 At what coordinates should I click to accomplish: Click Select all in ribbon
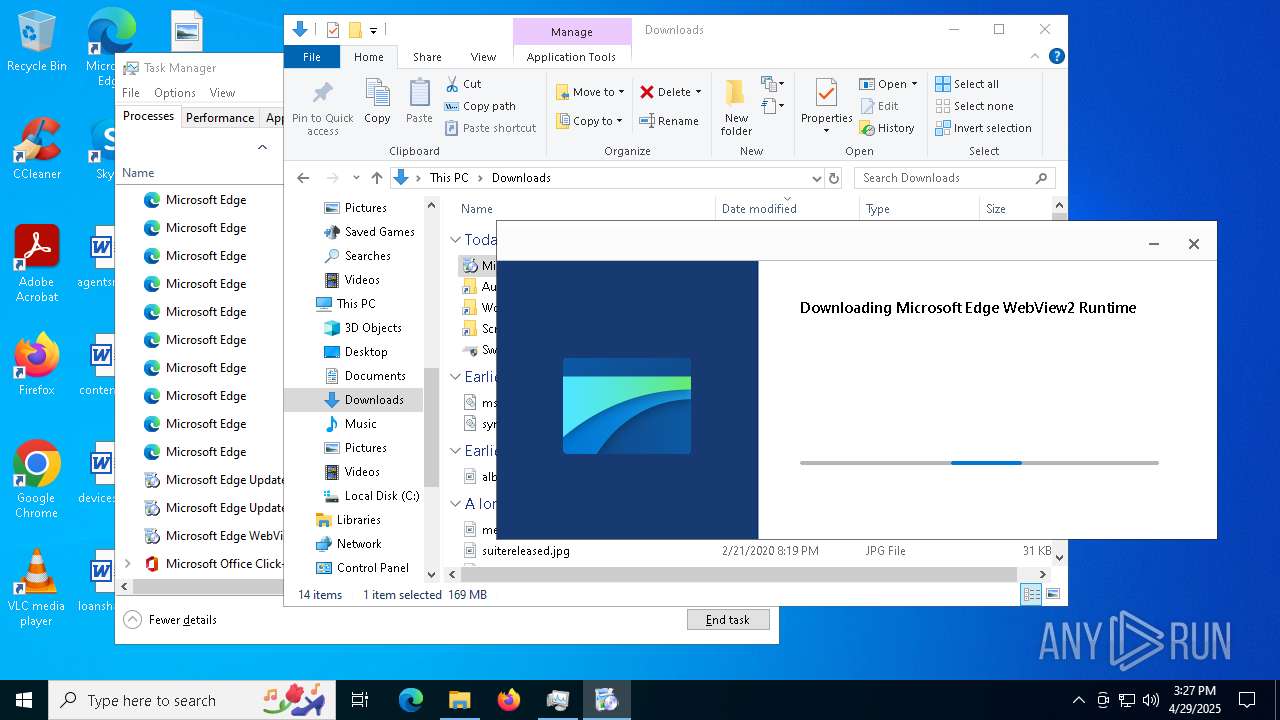click(x=967, y=84)
